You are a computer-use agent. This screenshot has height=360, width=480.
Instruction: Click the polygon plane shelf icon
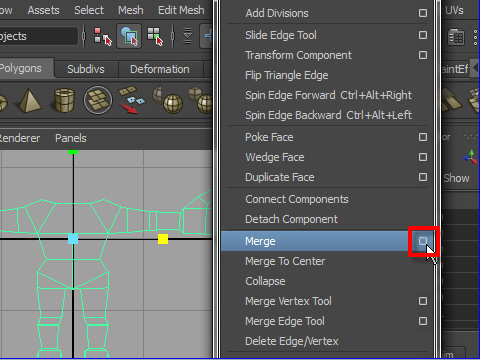98,100
